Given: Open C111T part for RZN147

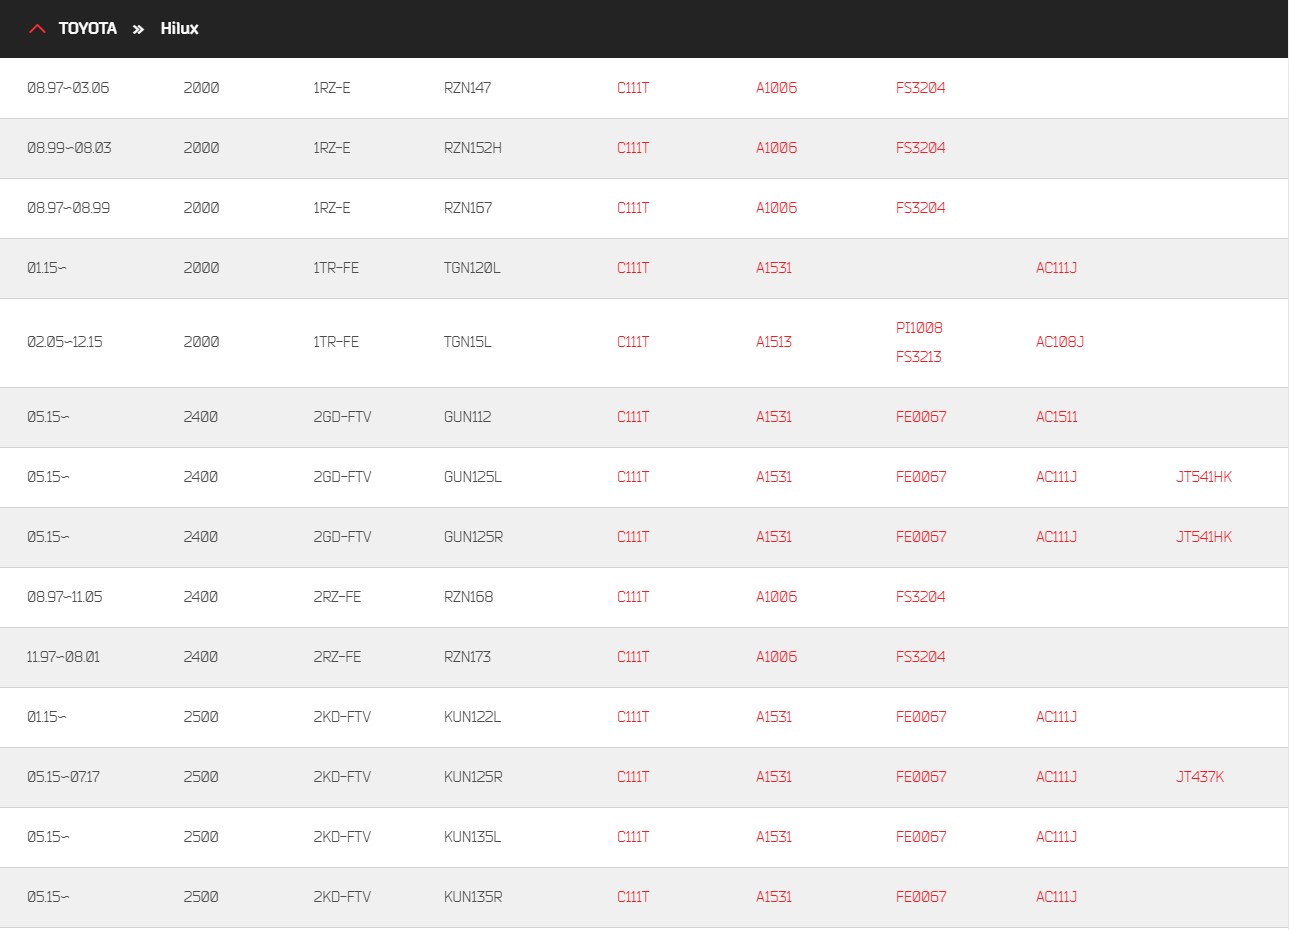Looking at the screenshot, I should (x=633, y=88).
